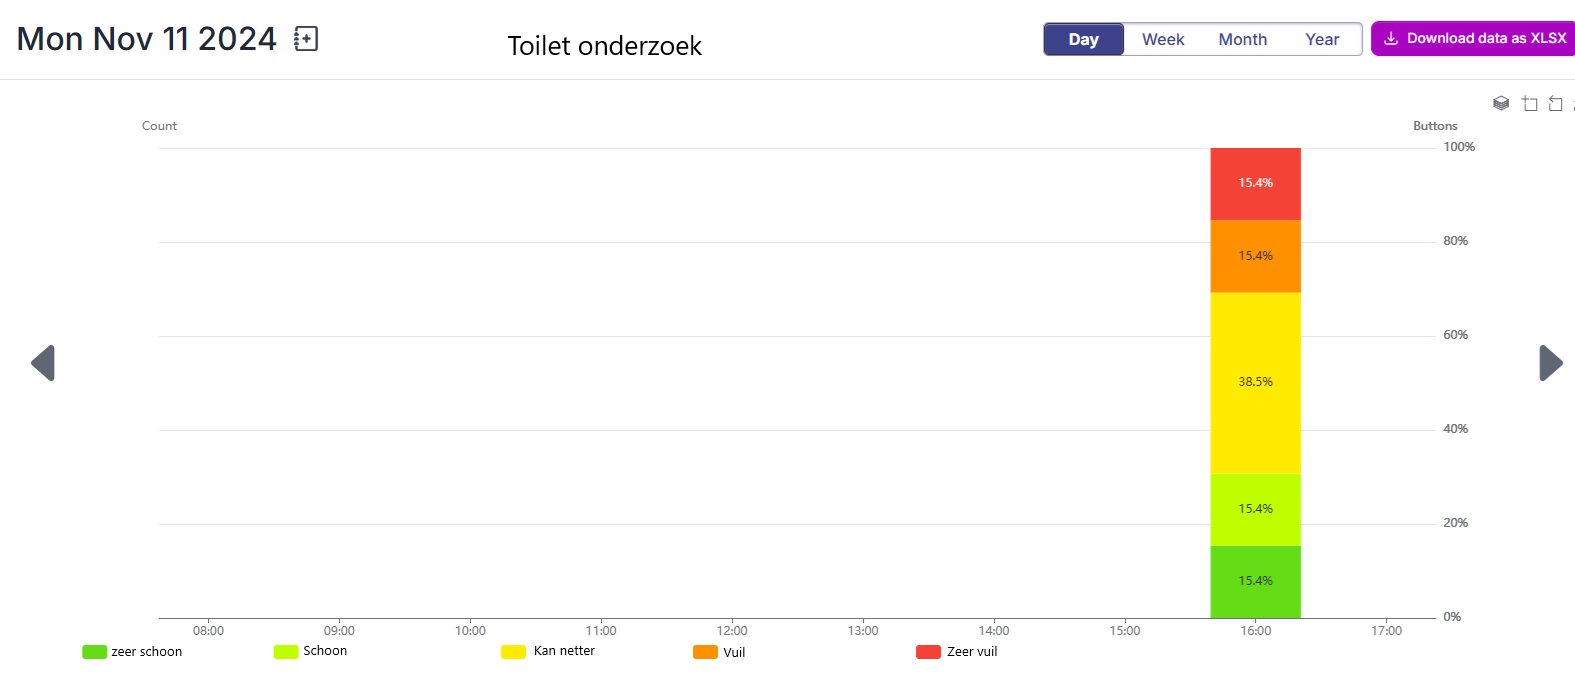1575x677 pixels.
Task: Hide the 'Kan netter' legend series
Action: tap(548, 651)
